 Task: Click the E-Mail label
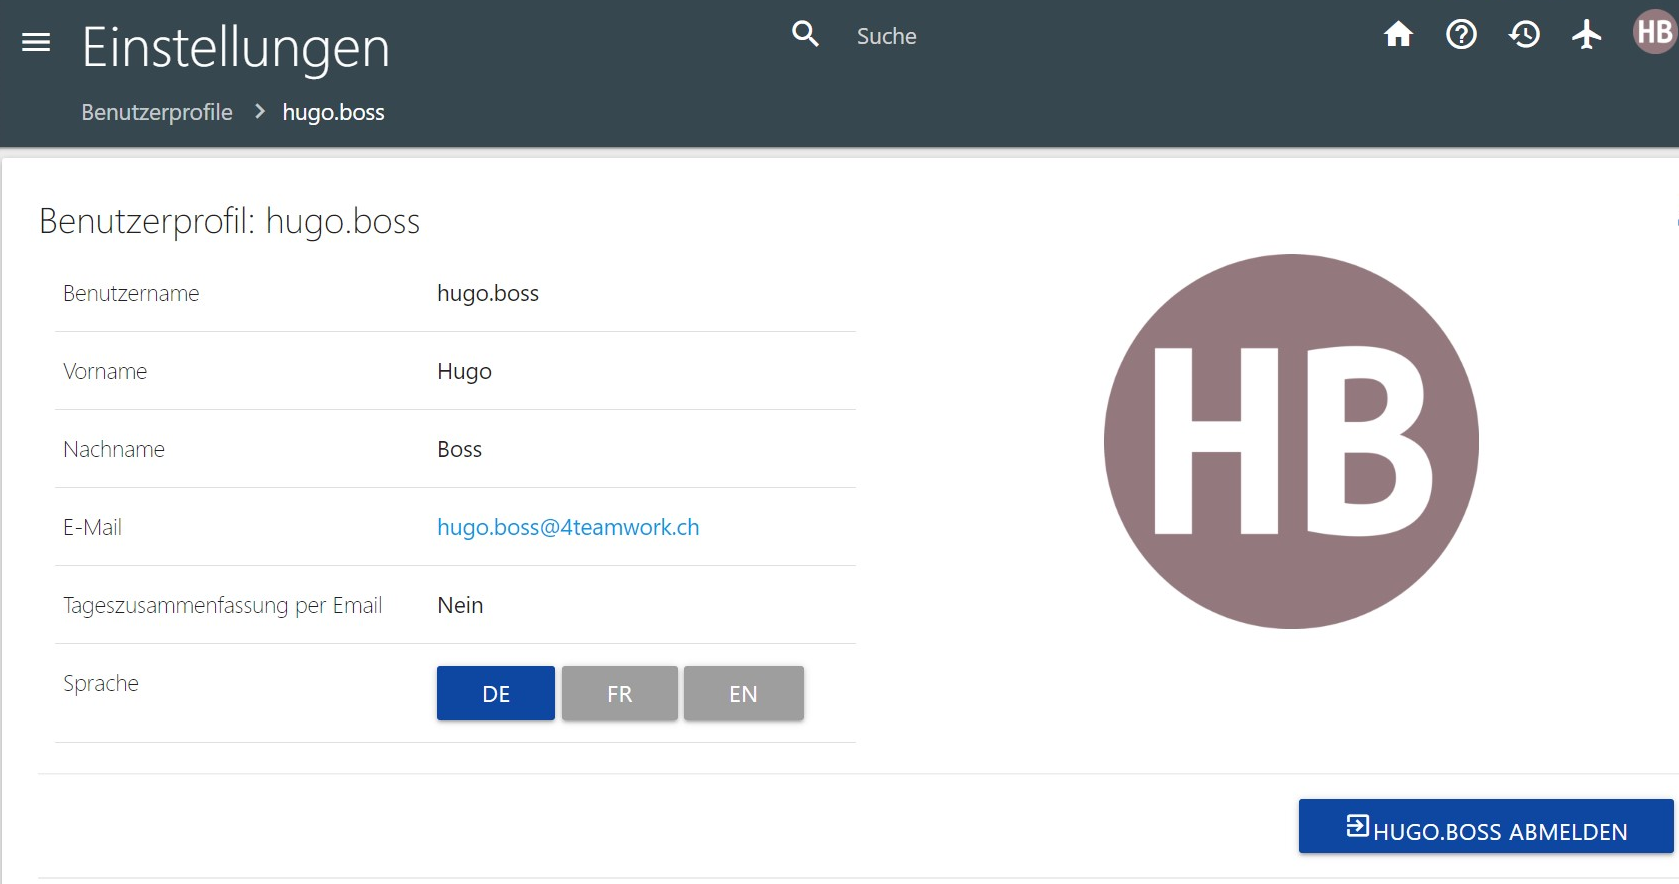pyautogui.click(x=92, y=527)
